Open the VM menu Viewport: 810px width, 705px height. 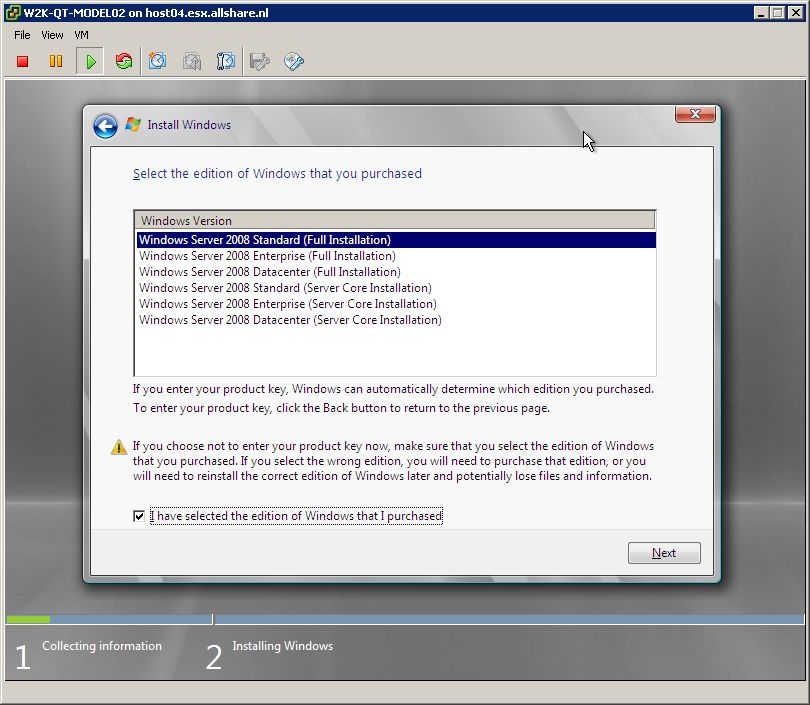(x=81, y=35)
